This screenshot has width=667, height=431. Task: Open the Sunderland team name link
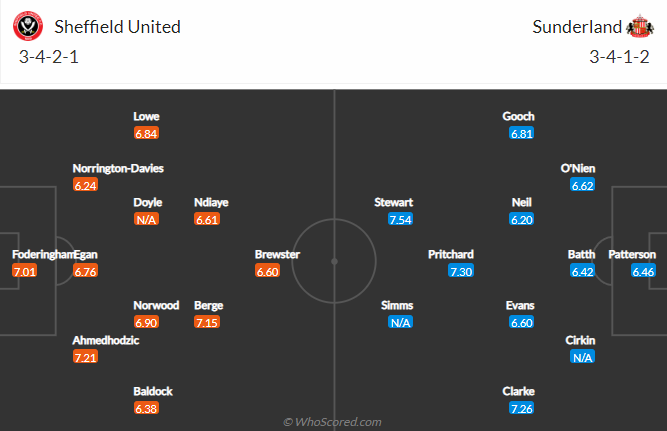coord(577,27)
